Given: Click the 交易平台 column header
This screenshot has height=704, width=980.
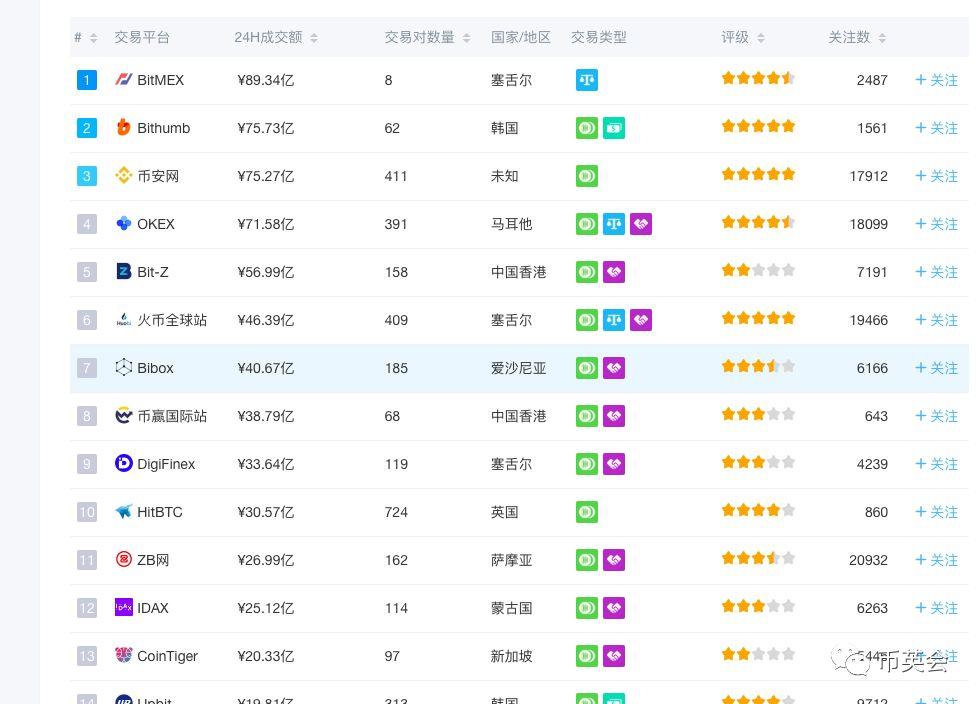Looking at the screenshot, I should point(142,37).
